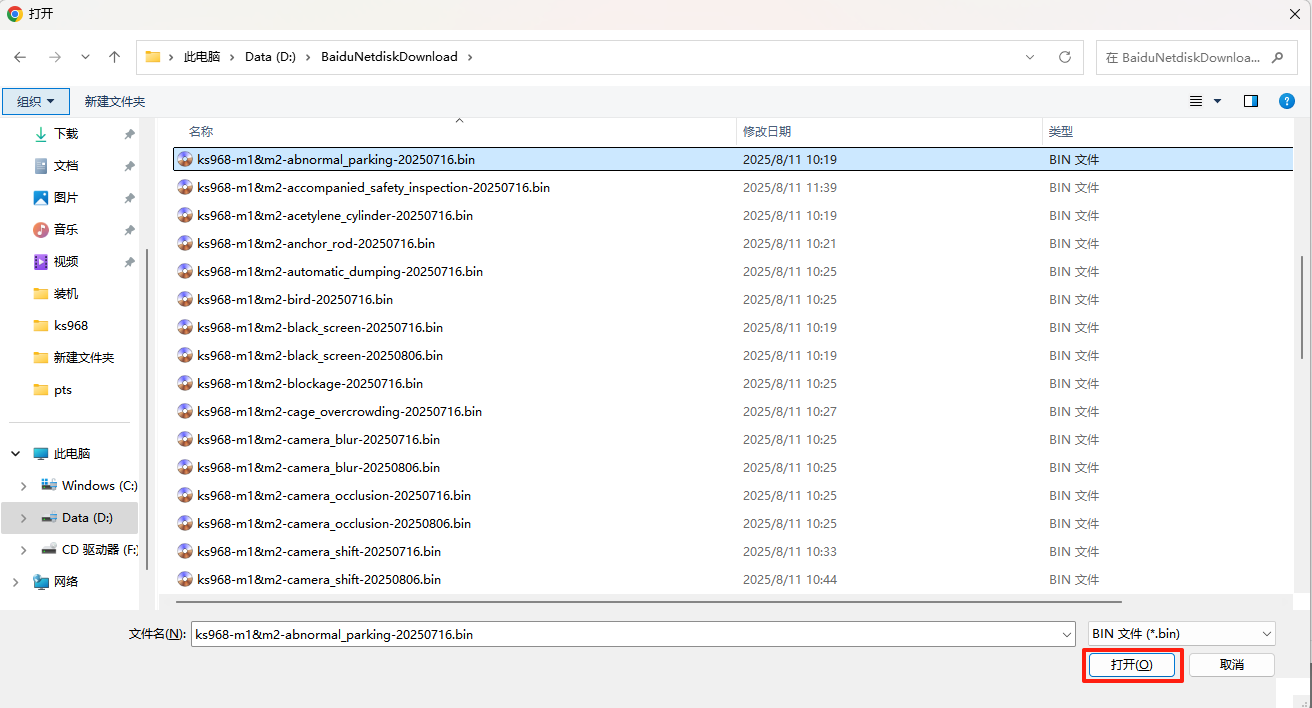Click the camera_shift-20250806.bin file icon
The width and height of the screenshot is (1312, 708).
[185, 579]
